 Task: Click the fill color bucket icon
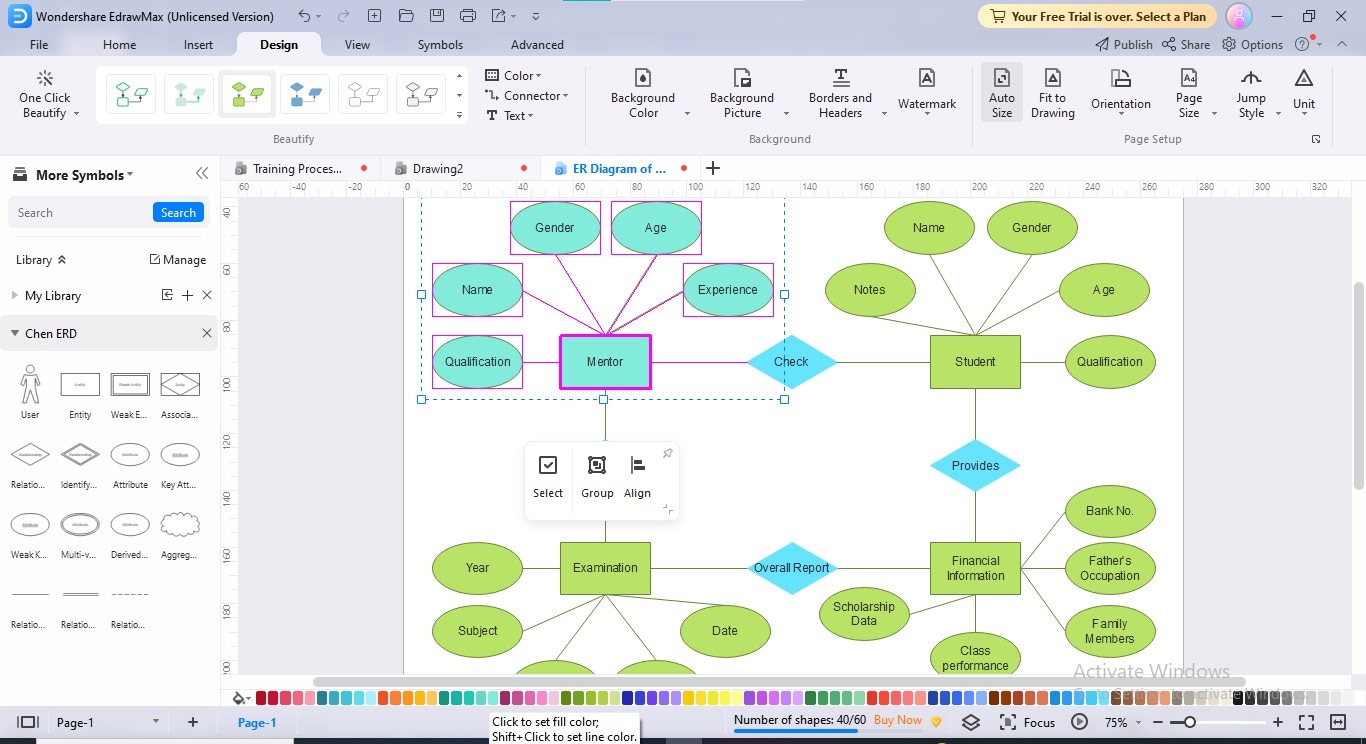pyautogui.click(x=239, y=698)
